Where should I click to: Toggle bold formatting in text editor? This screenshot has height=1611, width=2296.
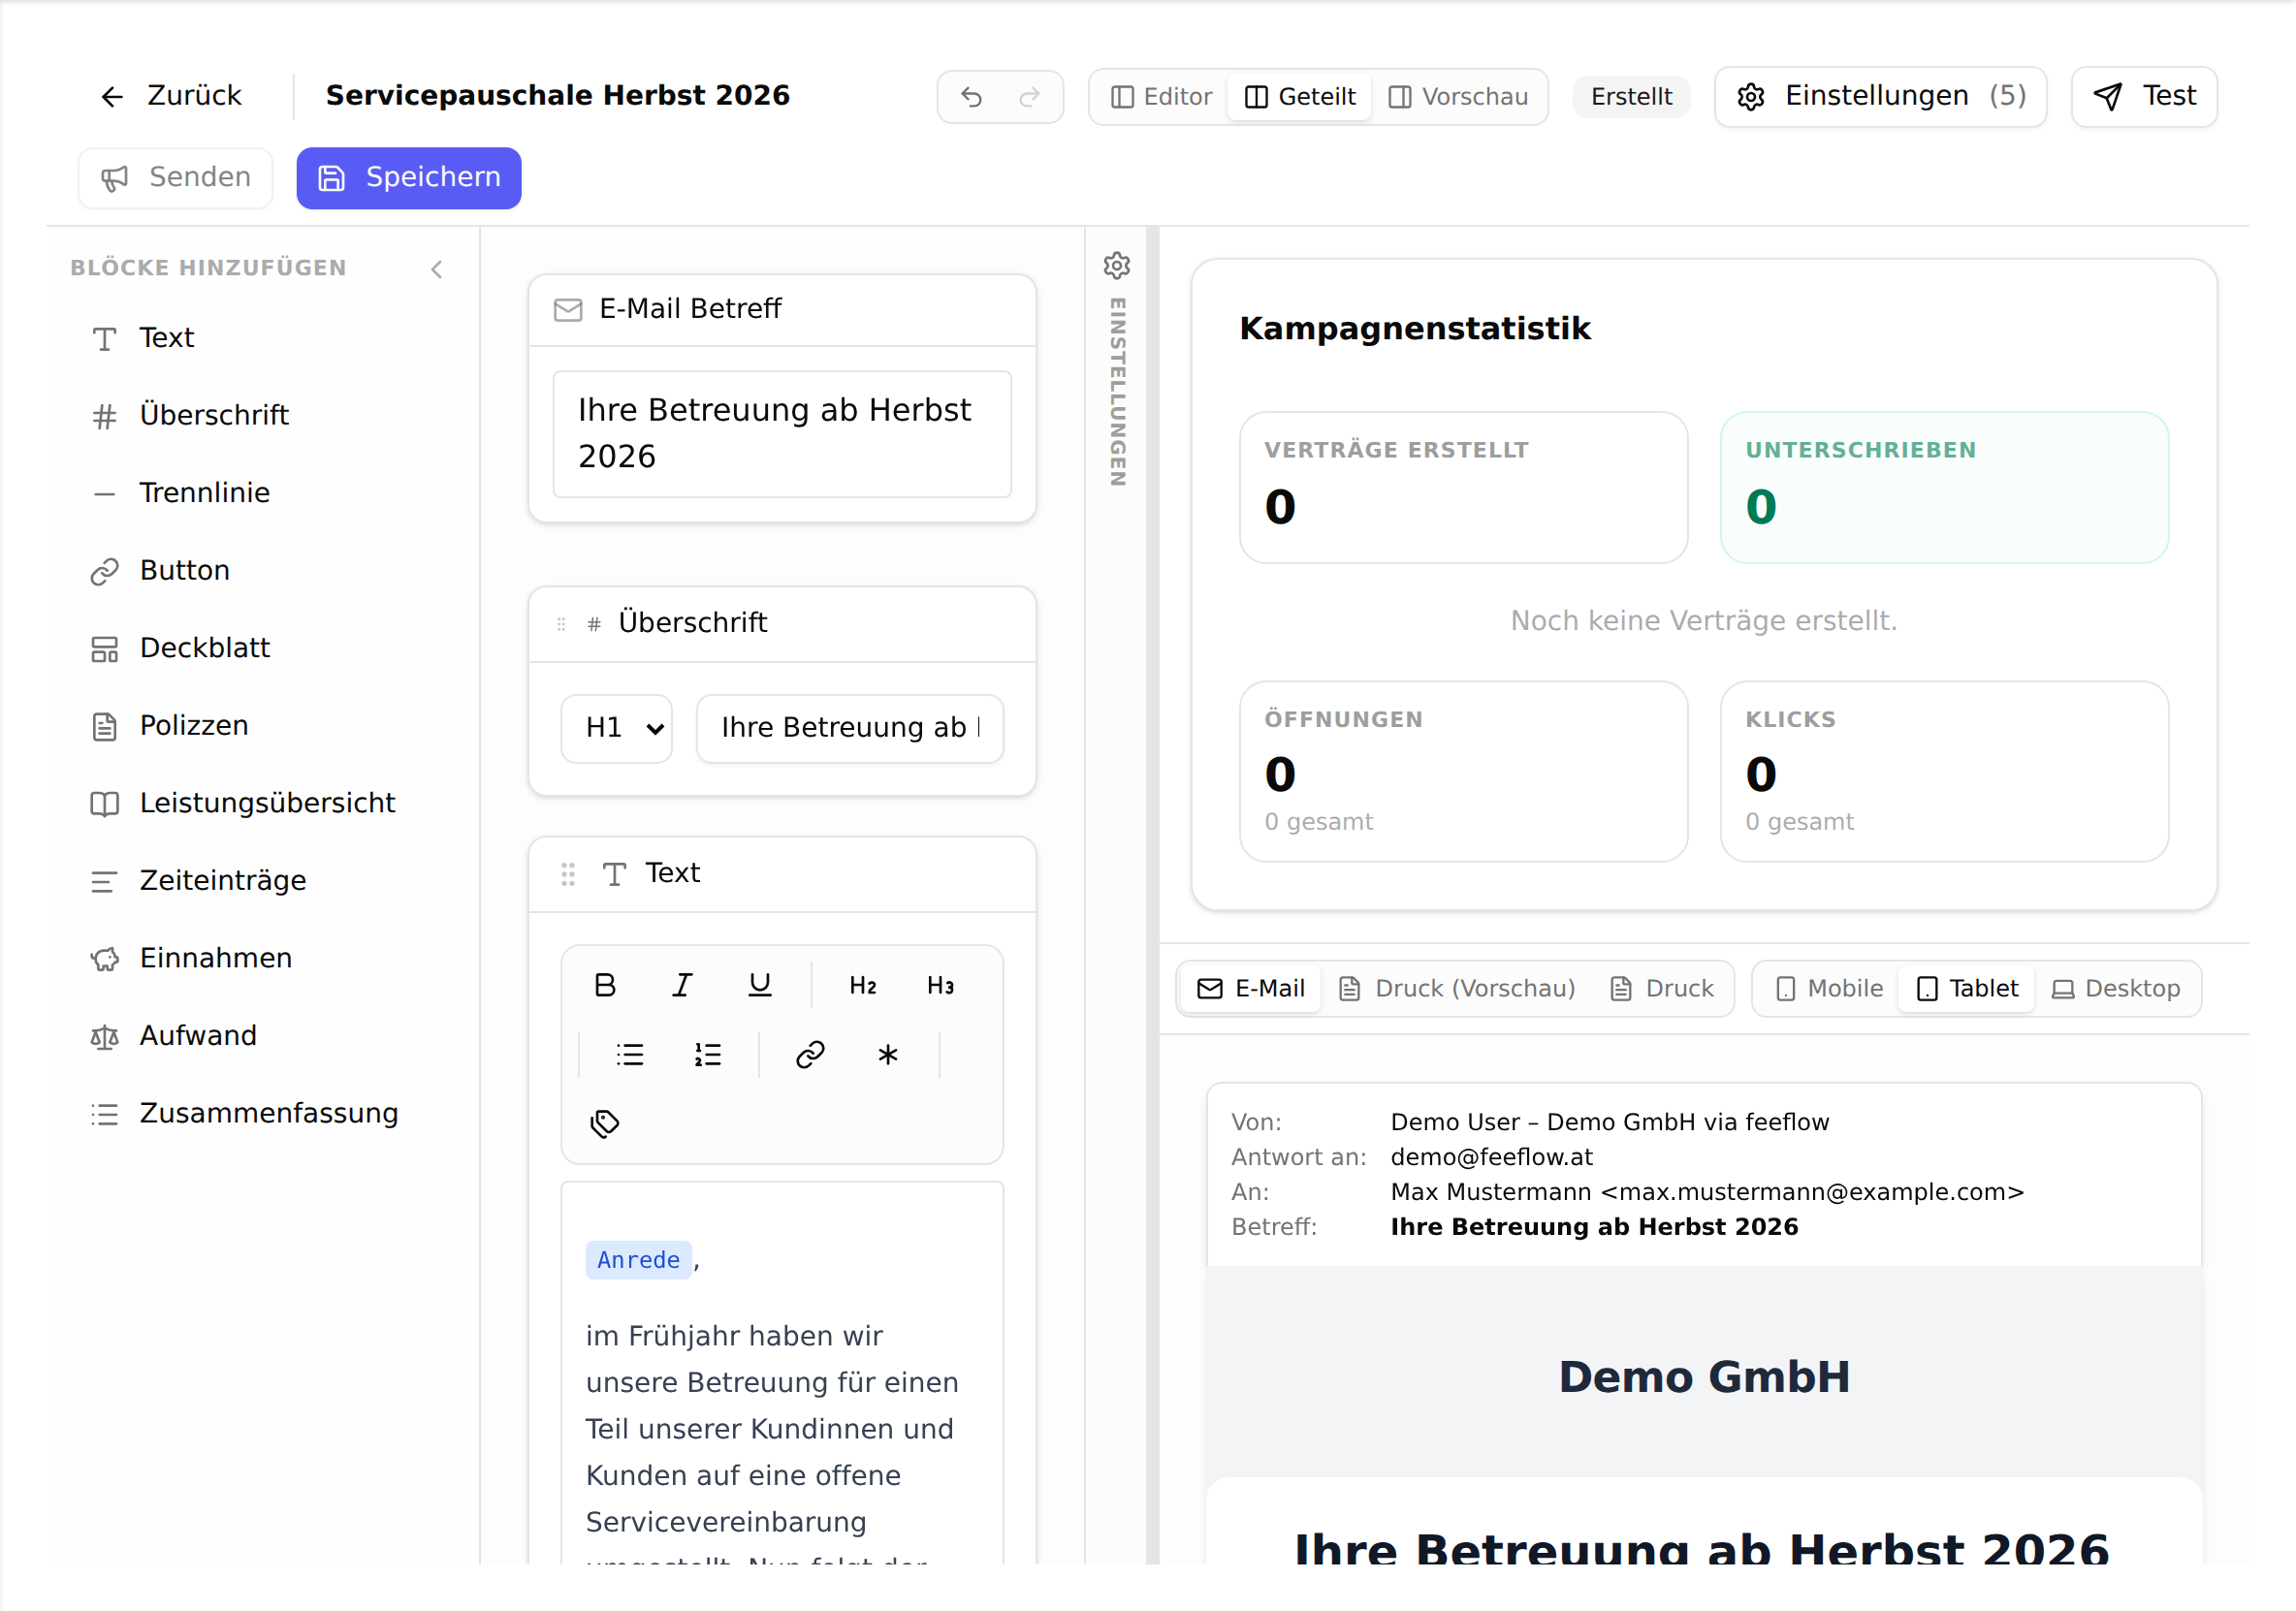pos(605,985)
